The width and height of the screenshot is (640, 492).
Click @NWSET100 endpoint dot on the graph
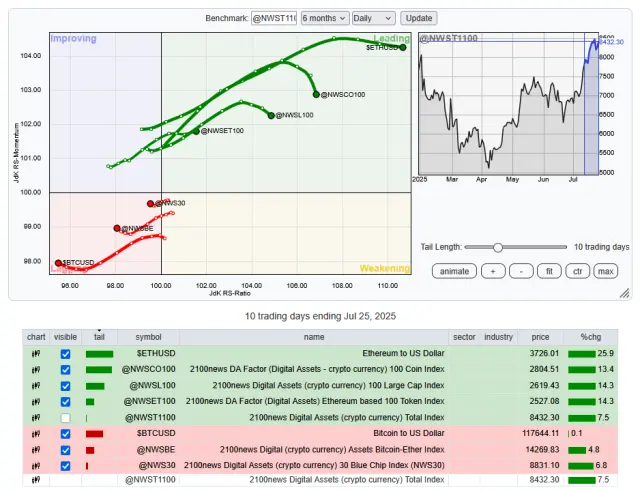pyautogui.click(x=196, y=131)
